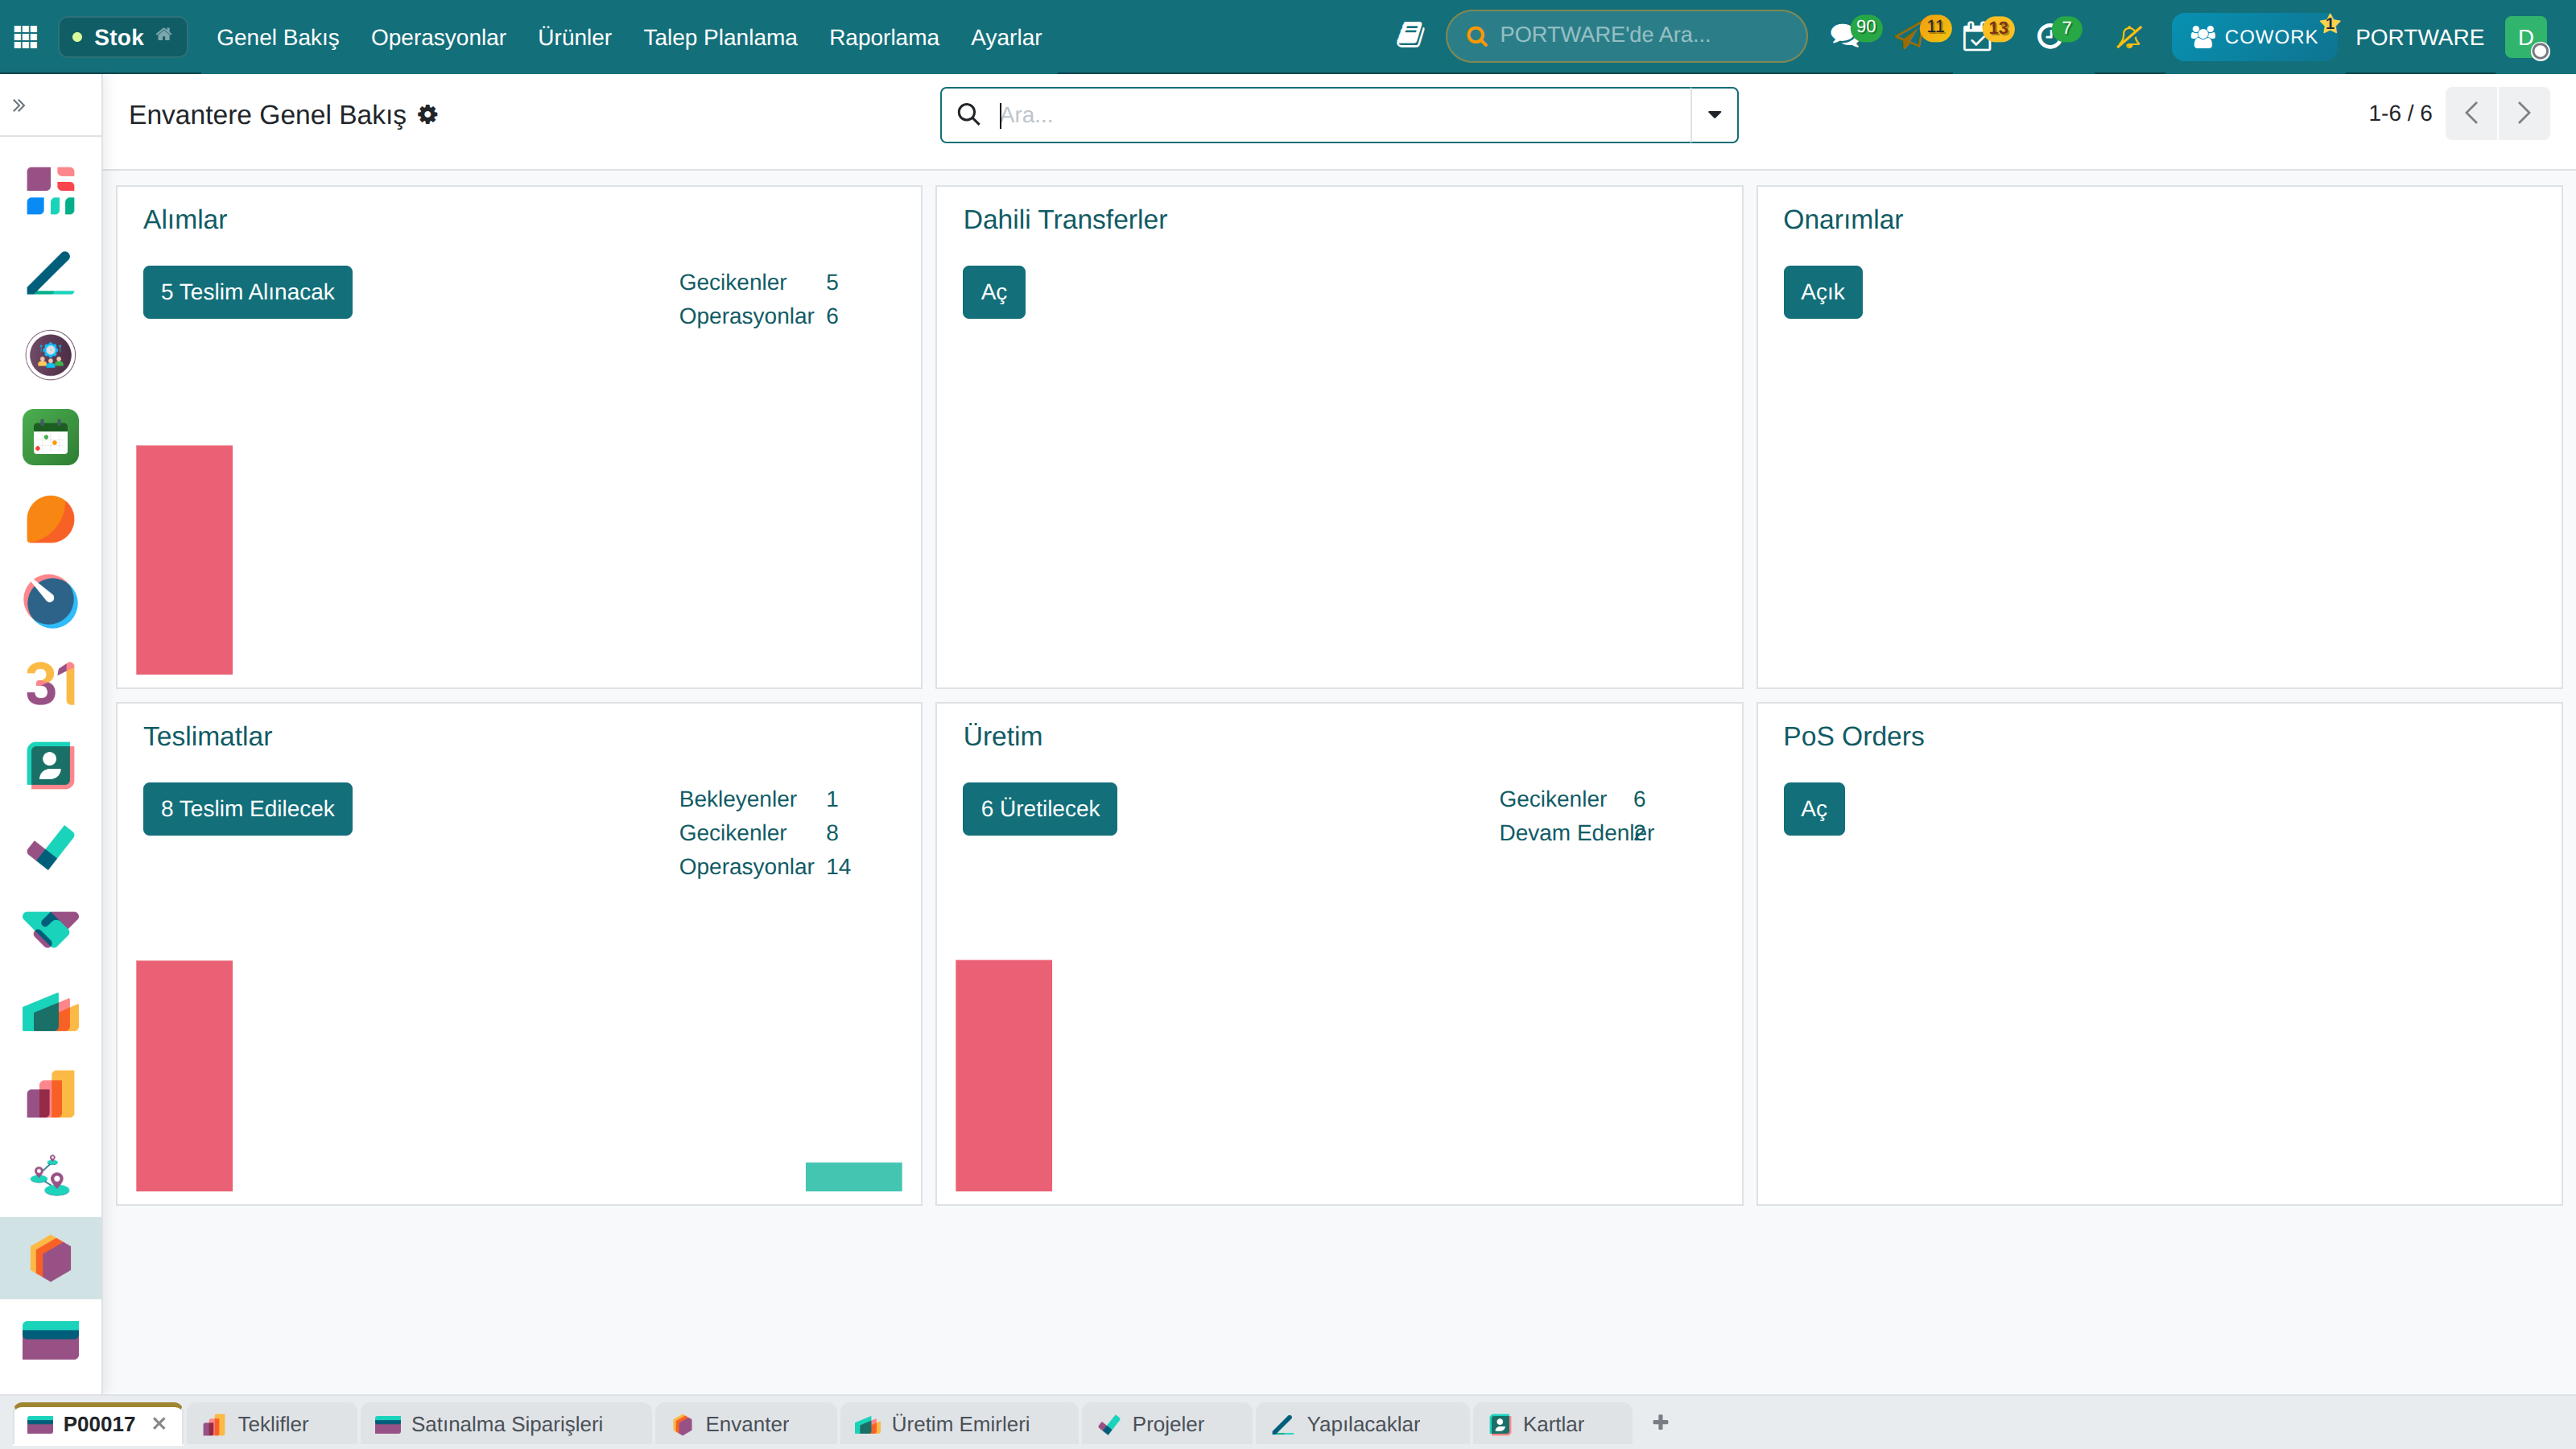The image size is (2576, 1449).
Task: Open the Talep Planlama menu
Action: coord(720,37)
